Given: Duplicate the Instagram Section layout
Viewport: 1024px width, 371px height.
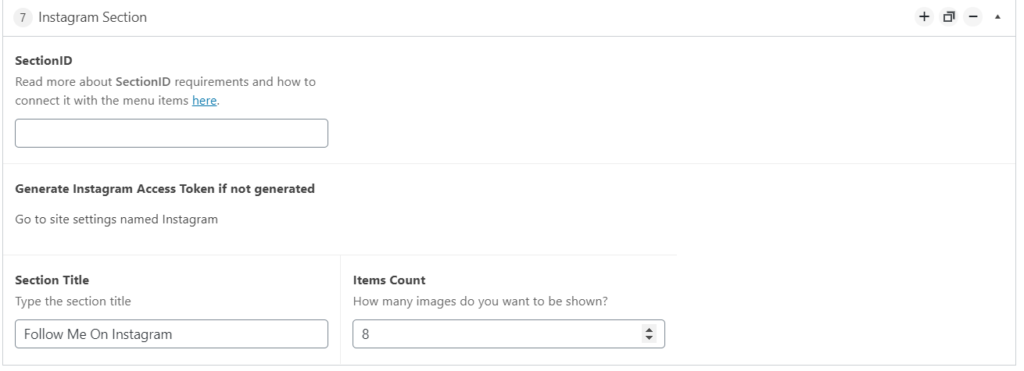Looking at the screenshot, I should [948, 17].
